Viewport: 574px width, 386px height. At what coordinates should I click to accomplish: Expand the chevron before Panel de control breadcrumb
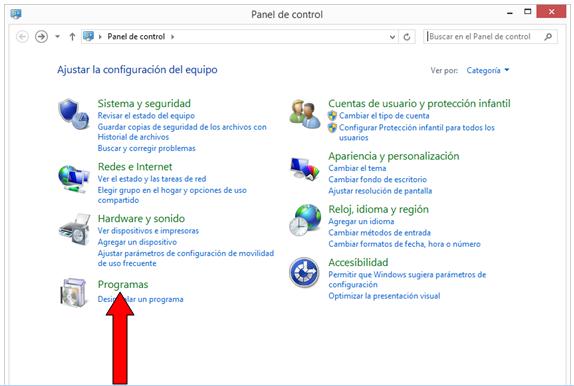pos(100,37)
